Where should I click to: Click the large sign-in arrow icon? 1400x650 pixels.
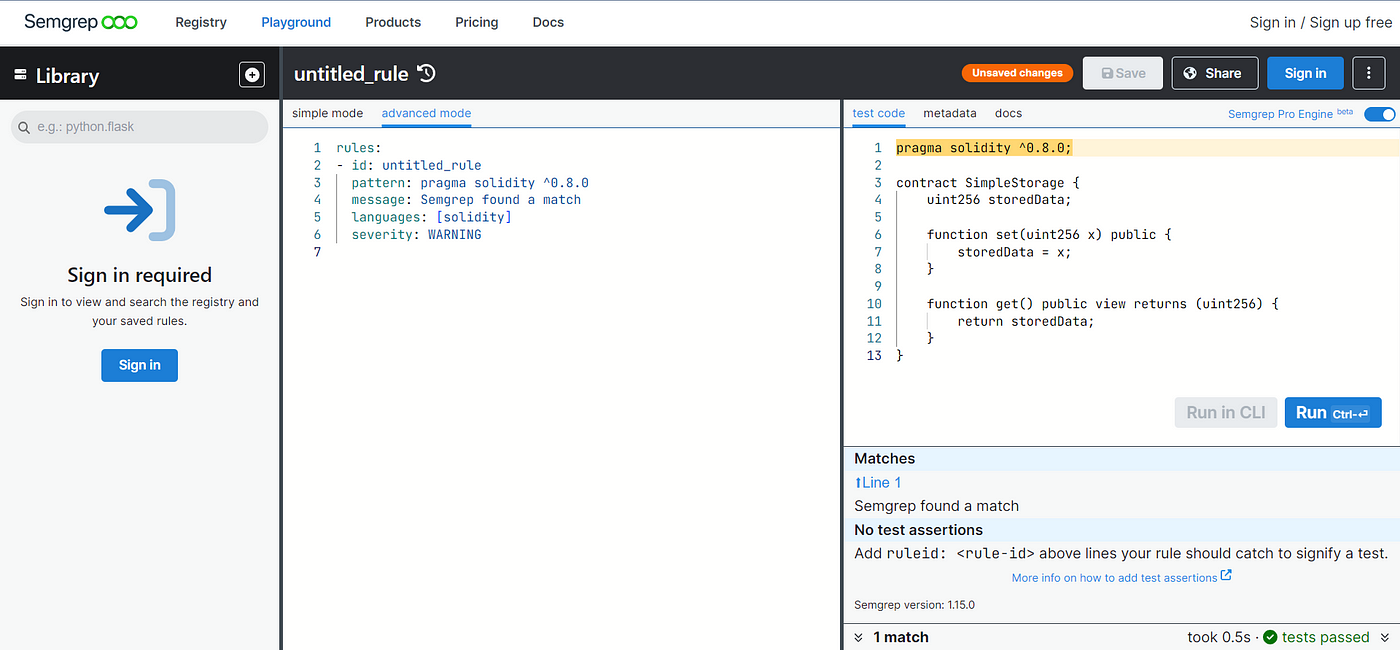click(139, 210)
